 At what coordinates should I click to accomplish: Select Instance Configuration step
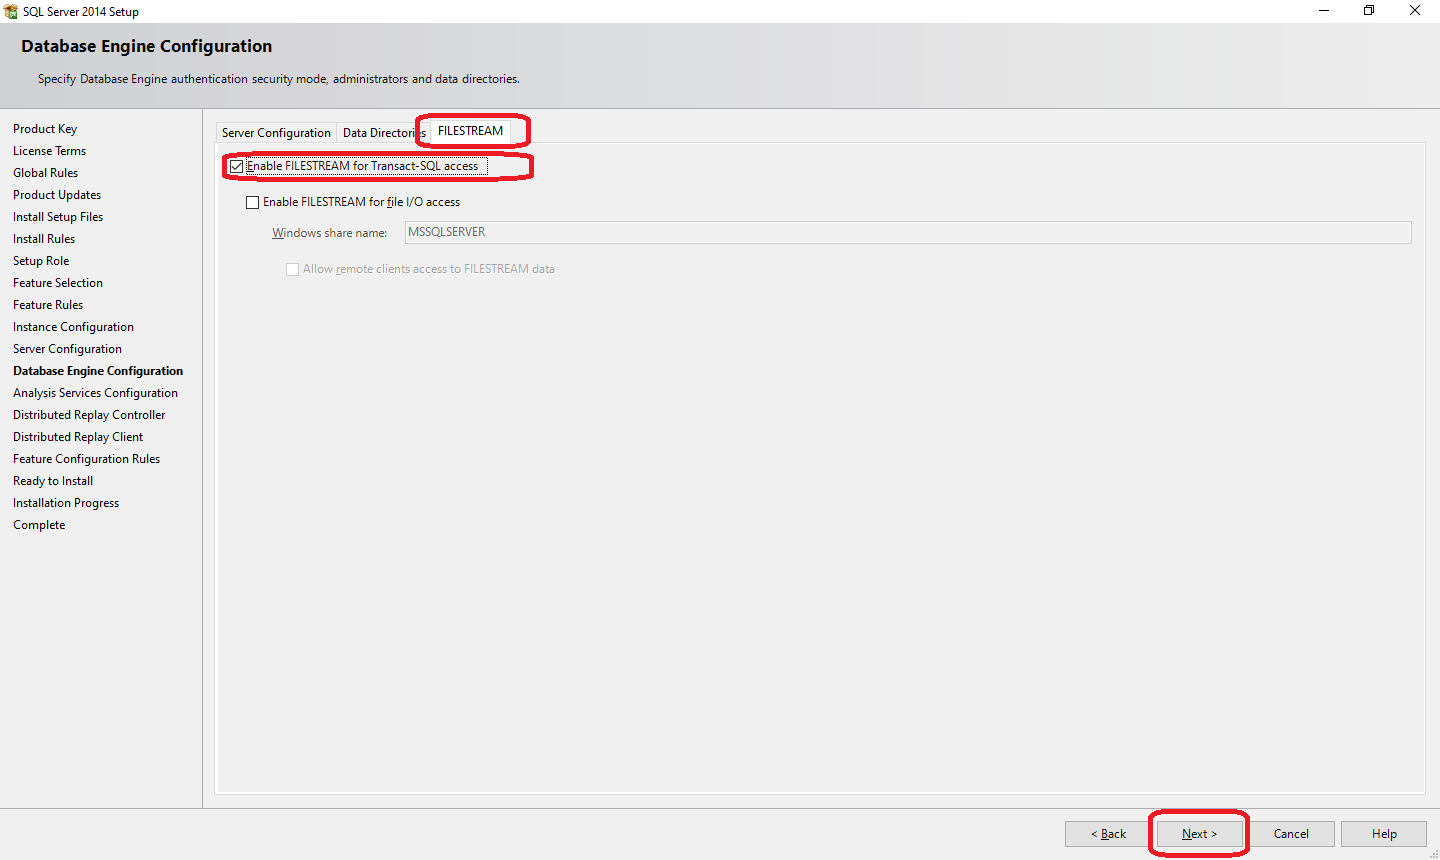point(73,327)
